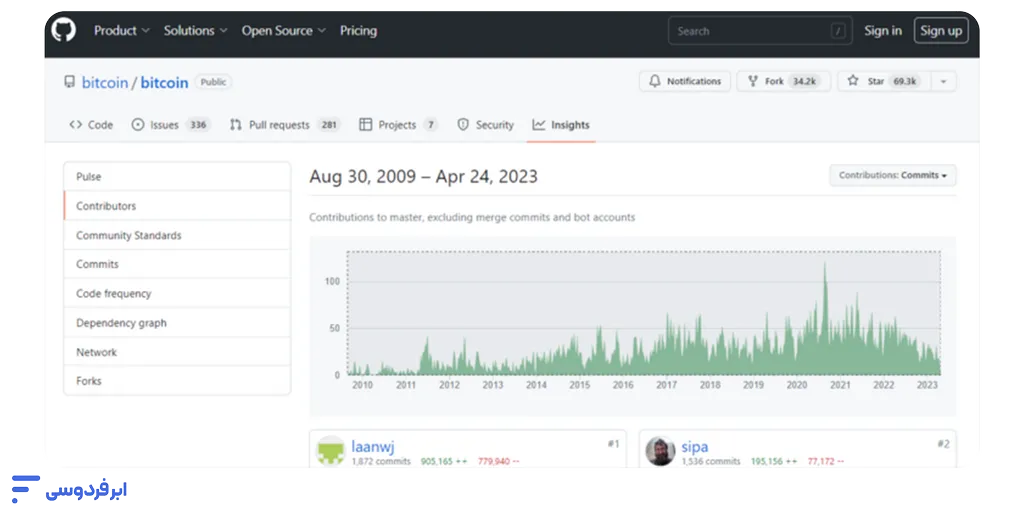Open Pulse in the sidebar
The height and width of the screenshot is (515, 1024).
point(177,177)
